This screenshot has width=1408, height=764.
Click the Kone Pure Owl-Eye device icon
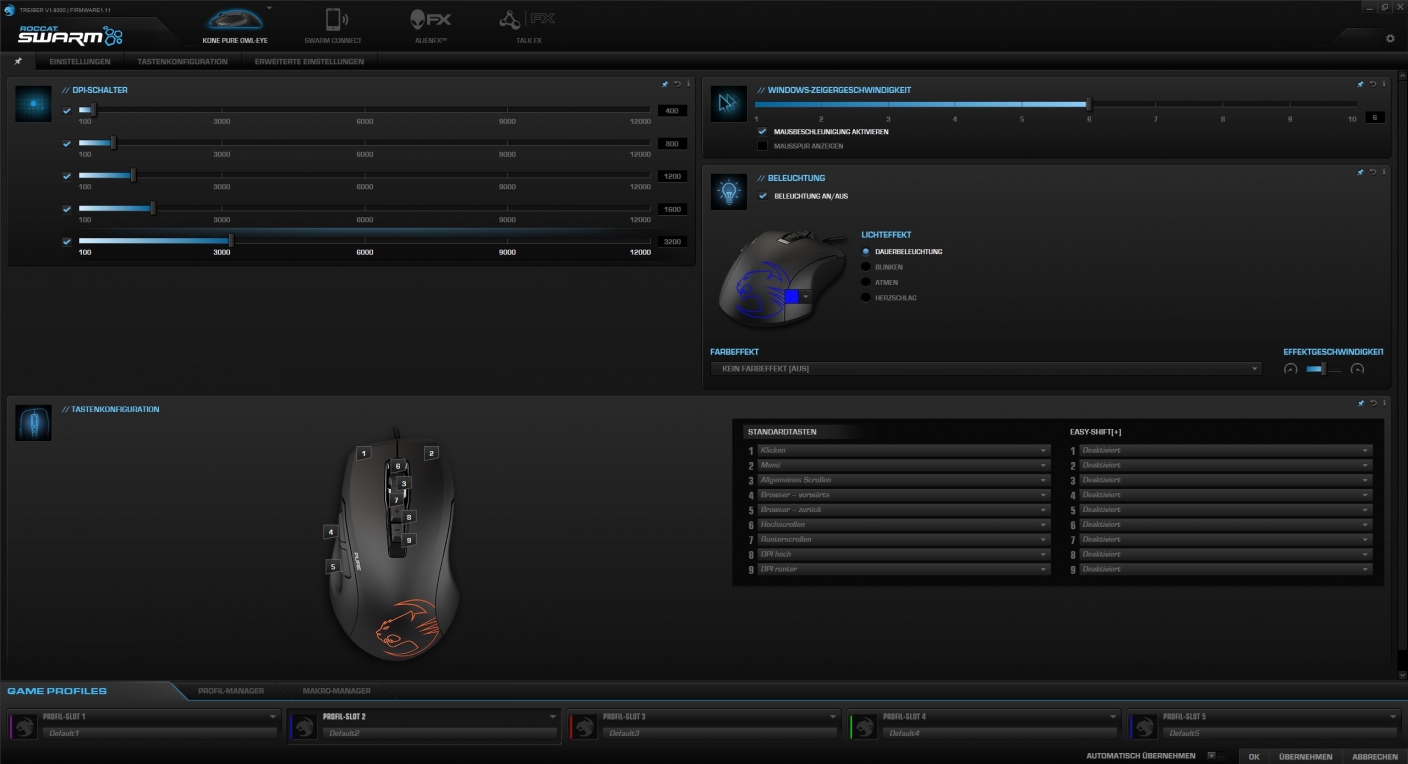pyautogui.click(x=236, y=22)
